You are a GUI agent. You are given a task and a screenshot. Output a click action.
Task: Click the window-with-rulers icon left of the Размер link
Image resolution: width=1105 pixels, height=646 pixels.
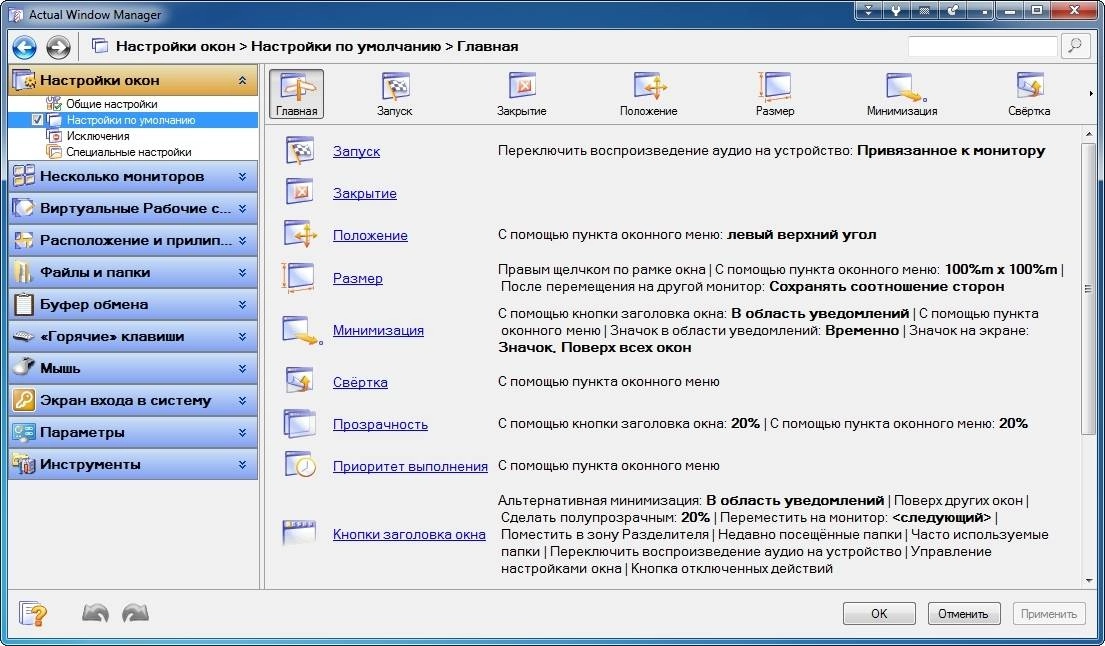tap(299, 277)
